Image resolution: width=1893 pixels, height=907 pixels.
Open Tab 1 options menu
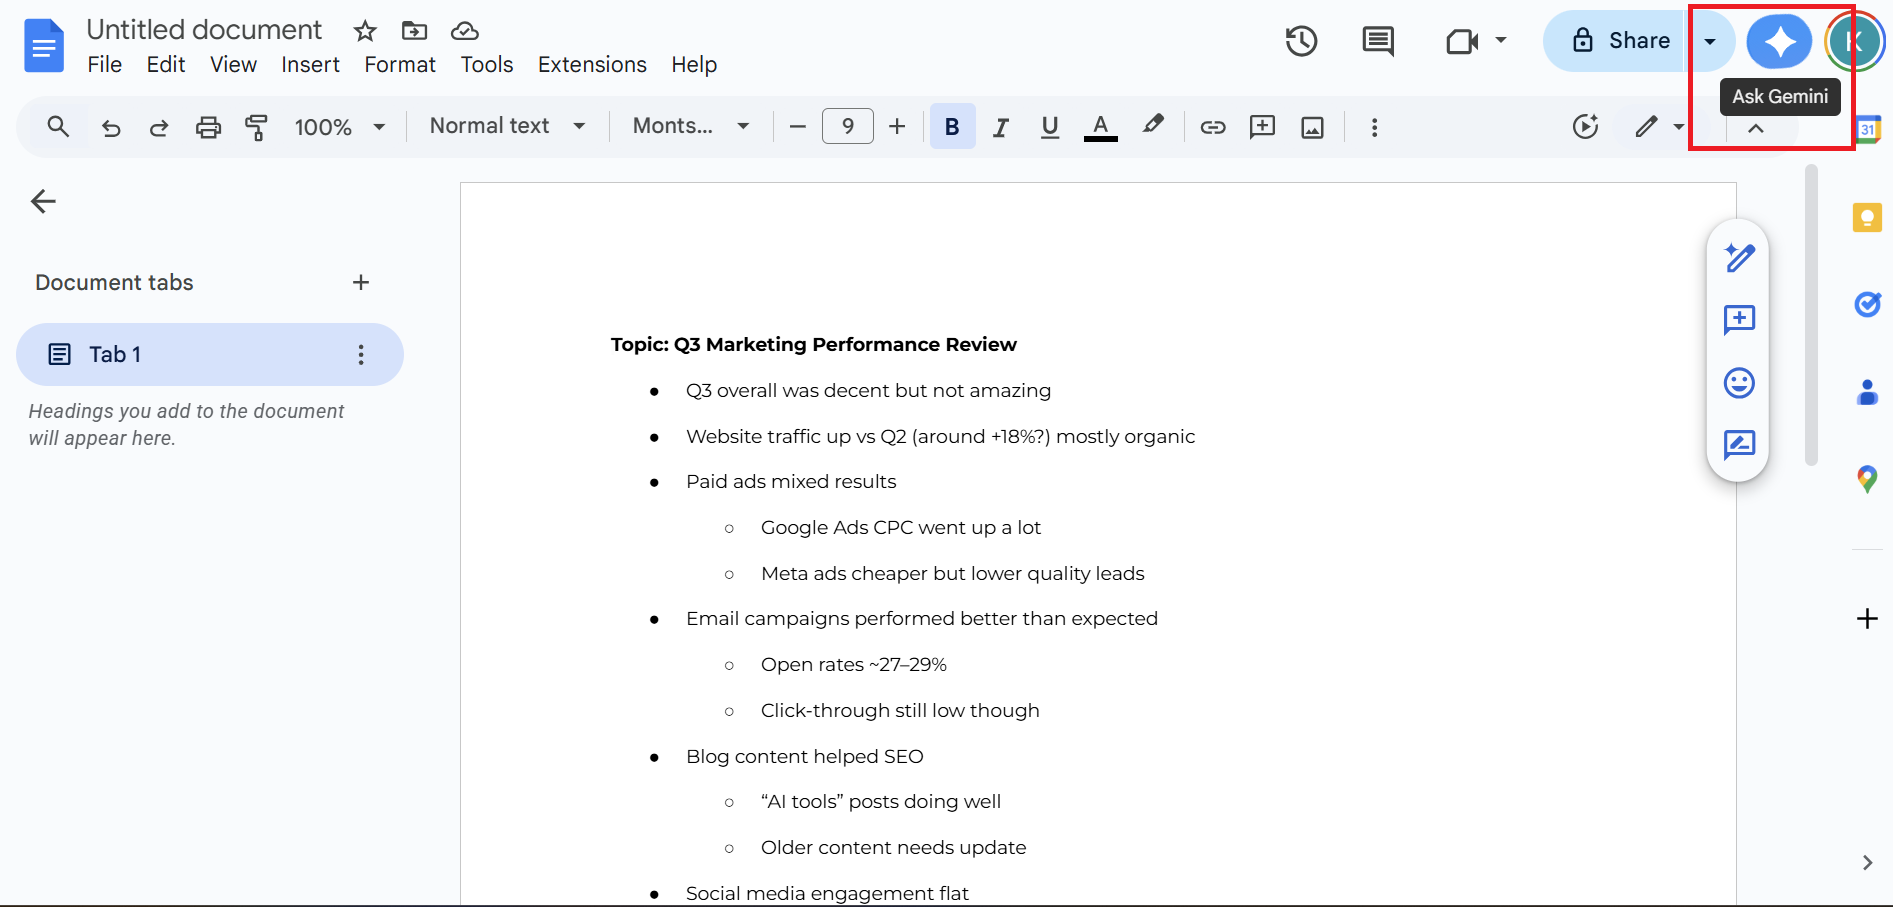(361, 354)
